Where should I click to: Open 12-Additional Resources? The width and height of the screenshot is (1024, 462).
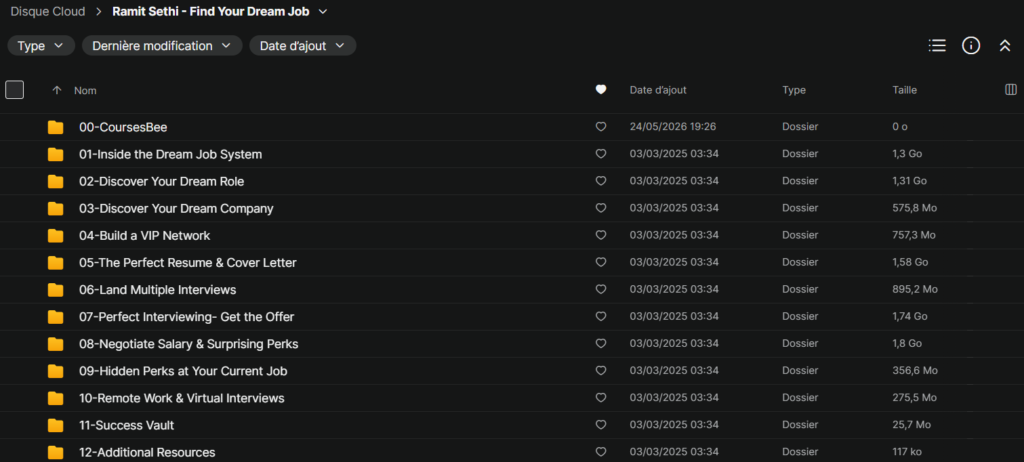click(x=147, y=452)
